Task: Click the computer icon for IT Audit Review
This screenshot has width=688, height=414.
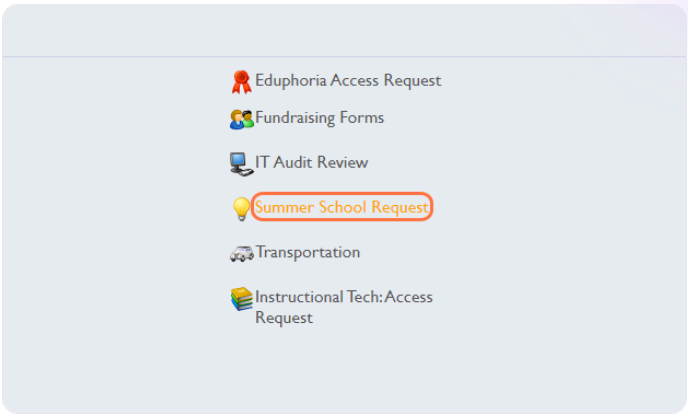Action: (x=240, y=164)
